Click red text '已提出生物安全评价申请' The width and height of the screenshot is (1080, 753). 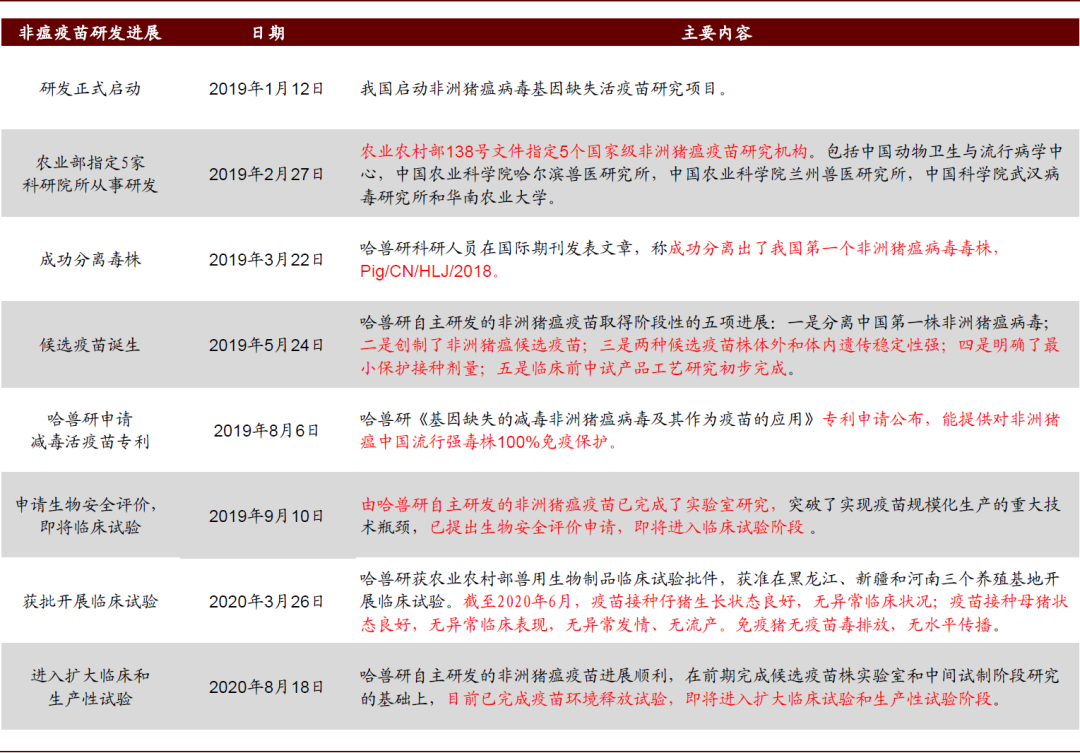[x=523, y=528]
